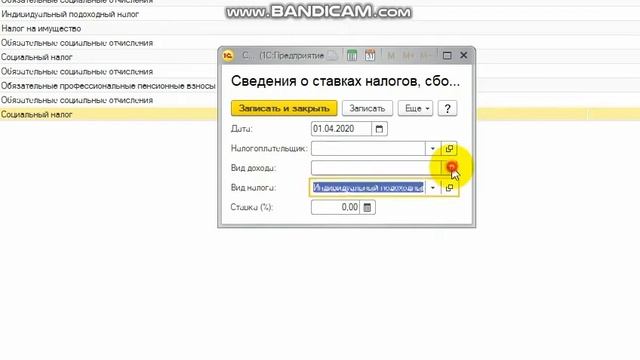Image resolution: width=640 pixels, height=360 pixels.
Task: Open calculator button beside Ставка (%) field
Action: [x=367, y=207]
